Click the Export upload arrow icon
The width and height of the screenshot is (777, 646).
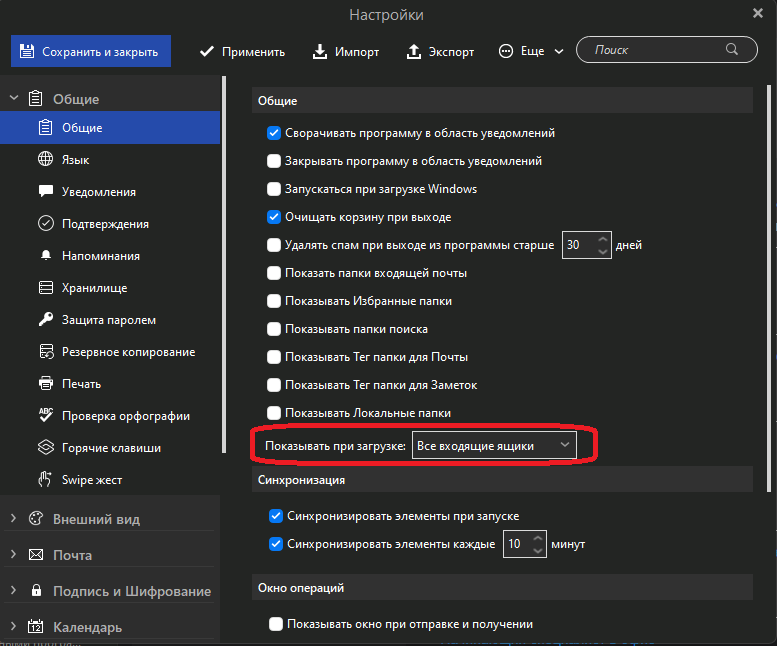[414, 52]
